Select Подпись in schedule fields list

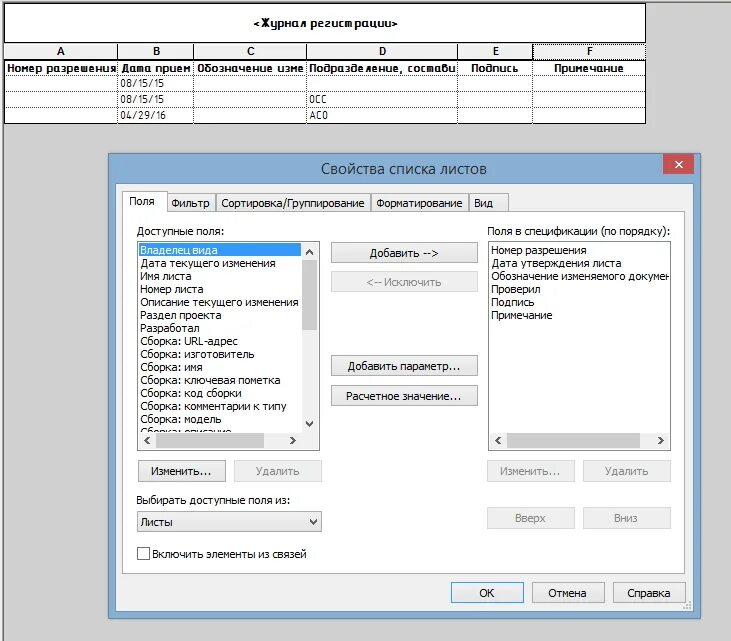point(579,302)
